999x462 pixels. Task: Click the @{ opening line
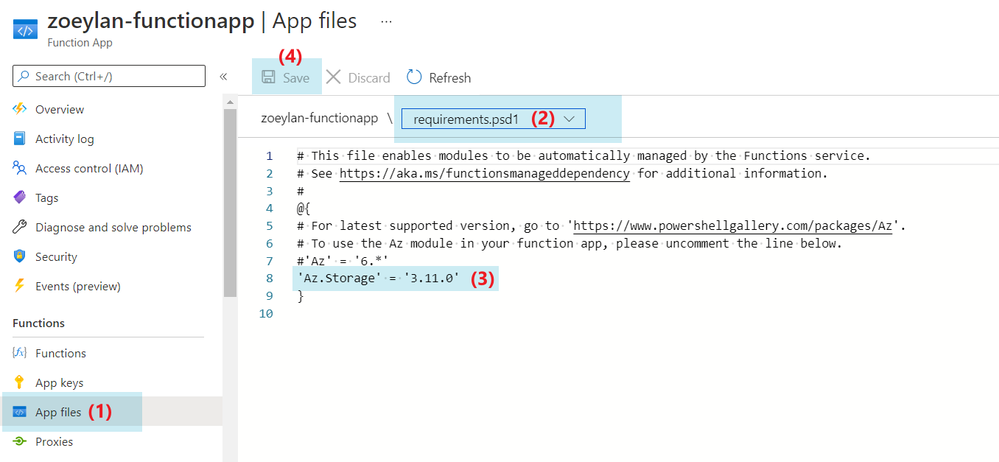[303, 208]
